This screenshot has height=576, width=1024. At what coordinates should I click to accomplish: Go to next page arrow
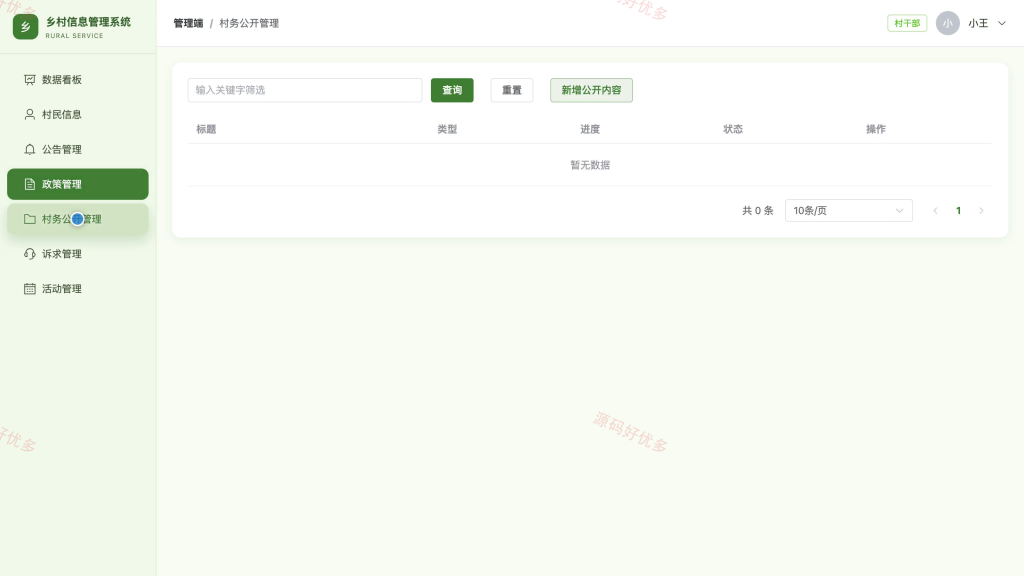pyautogui.click(x=981, y=210)
